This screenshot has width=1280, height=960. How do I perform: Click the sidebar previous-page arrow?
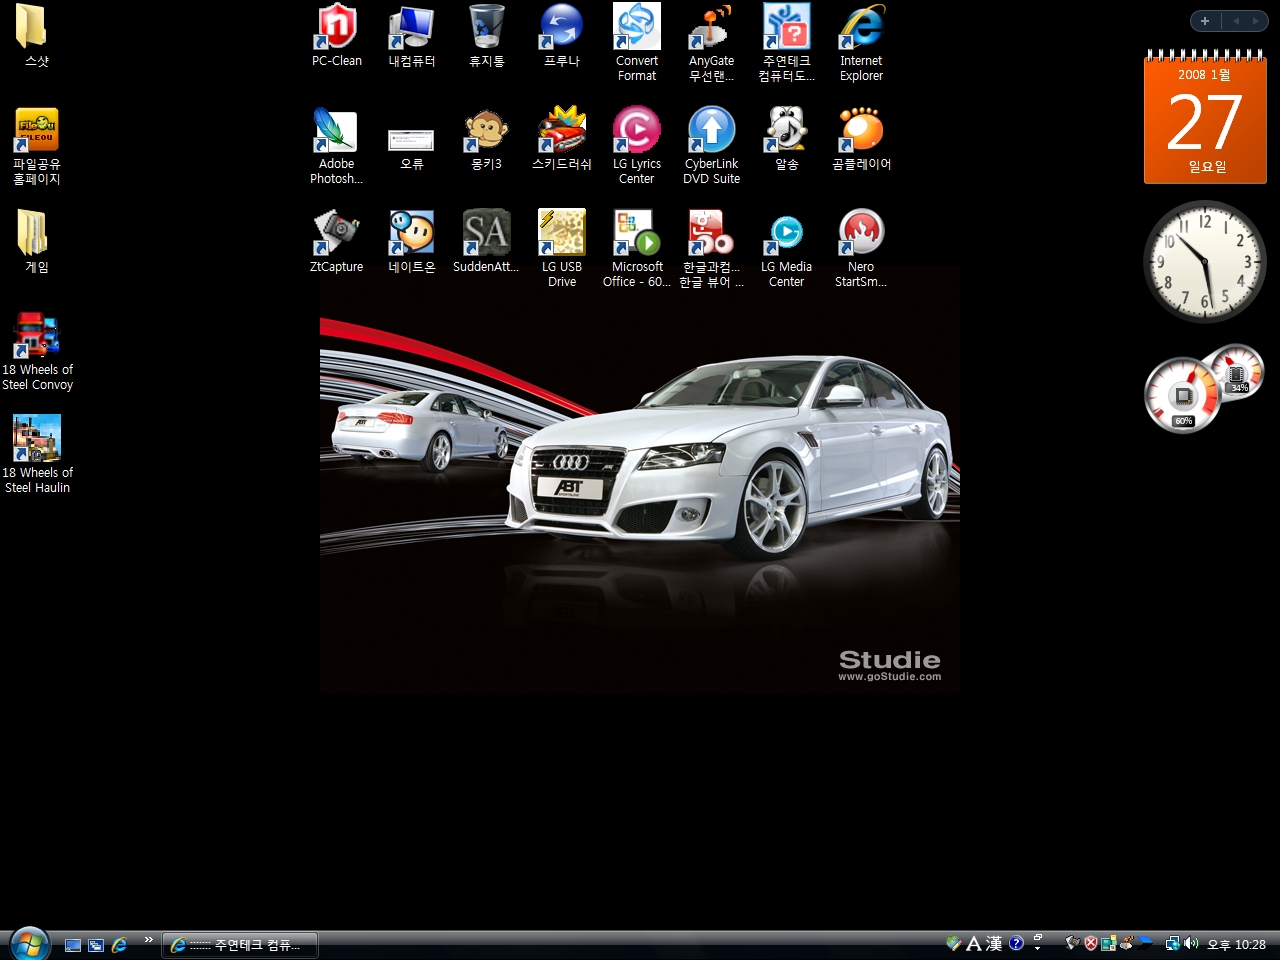click(1236, 21)
